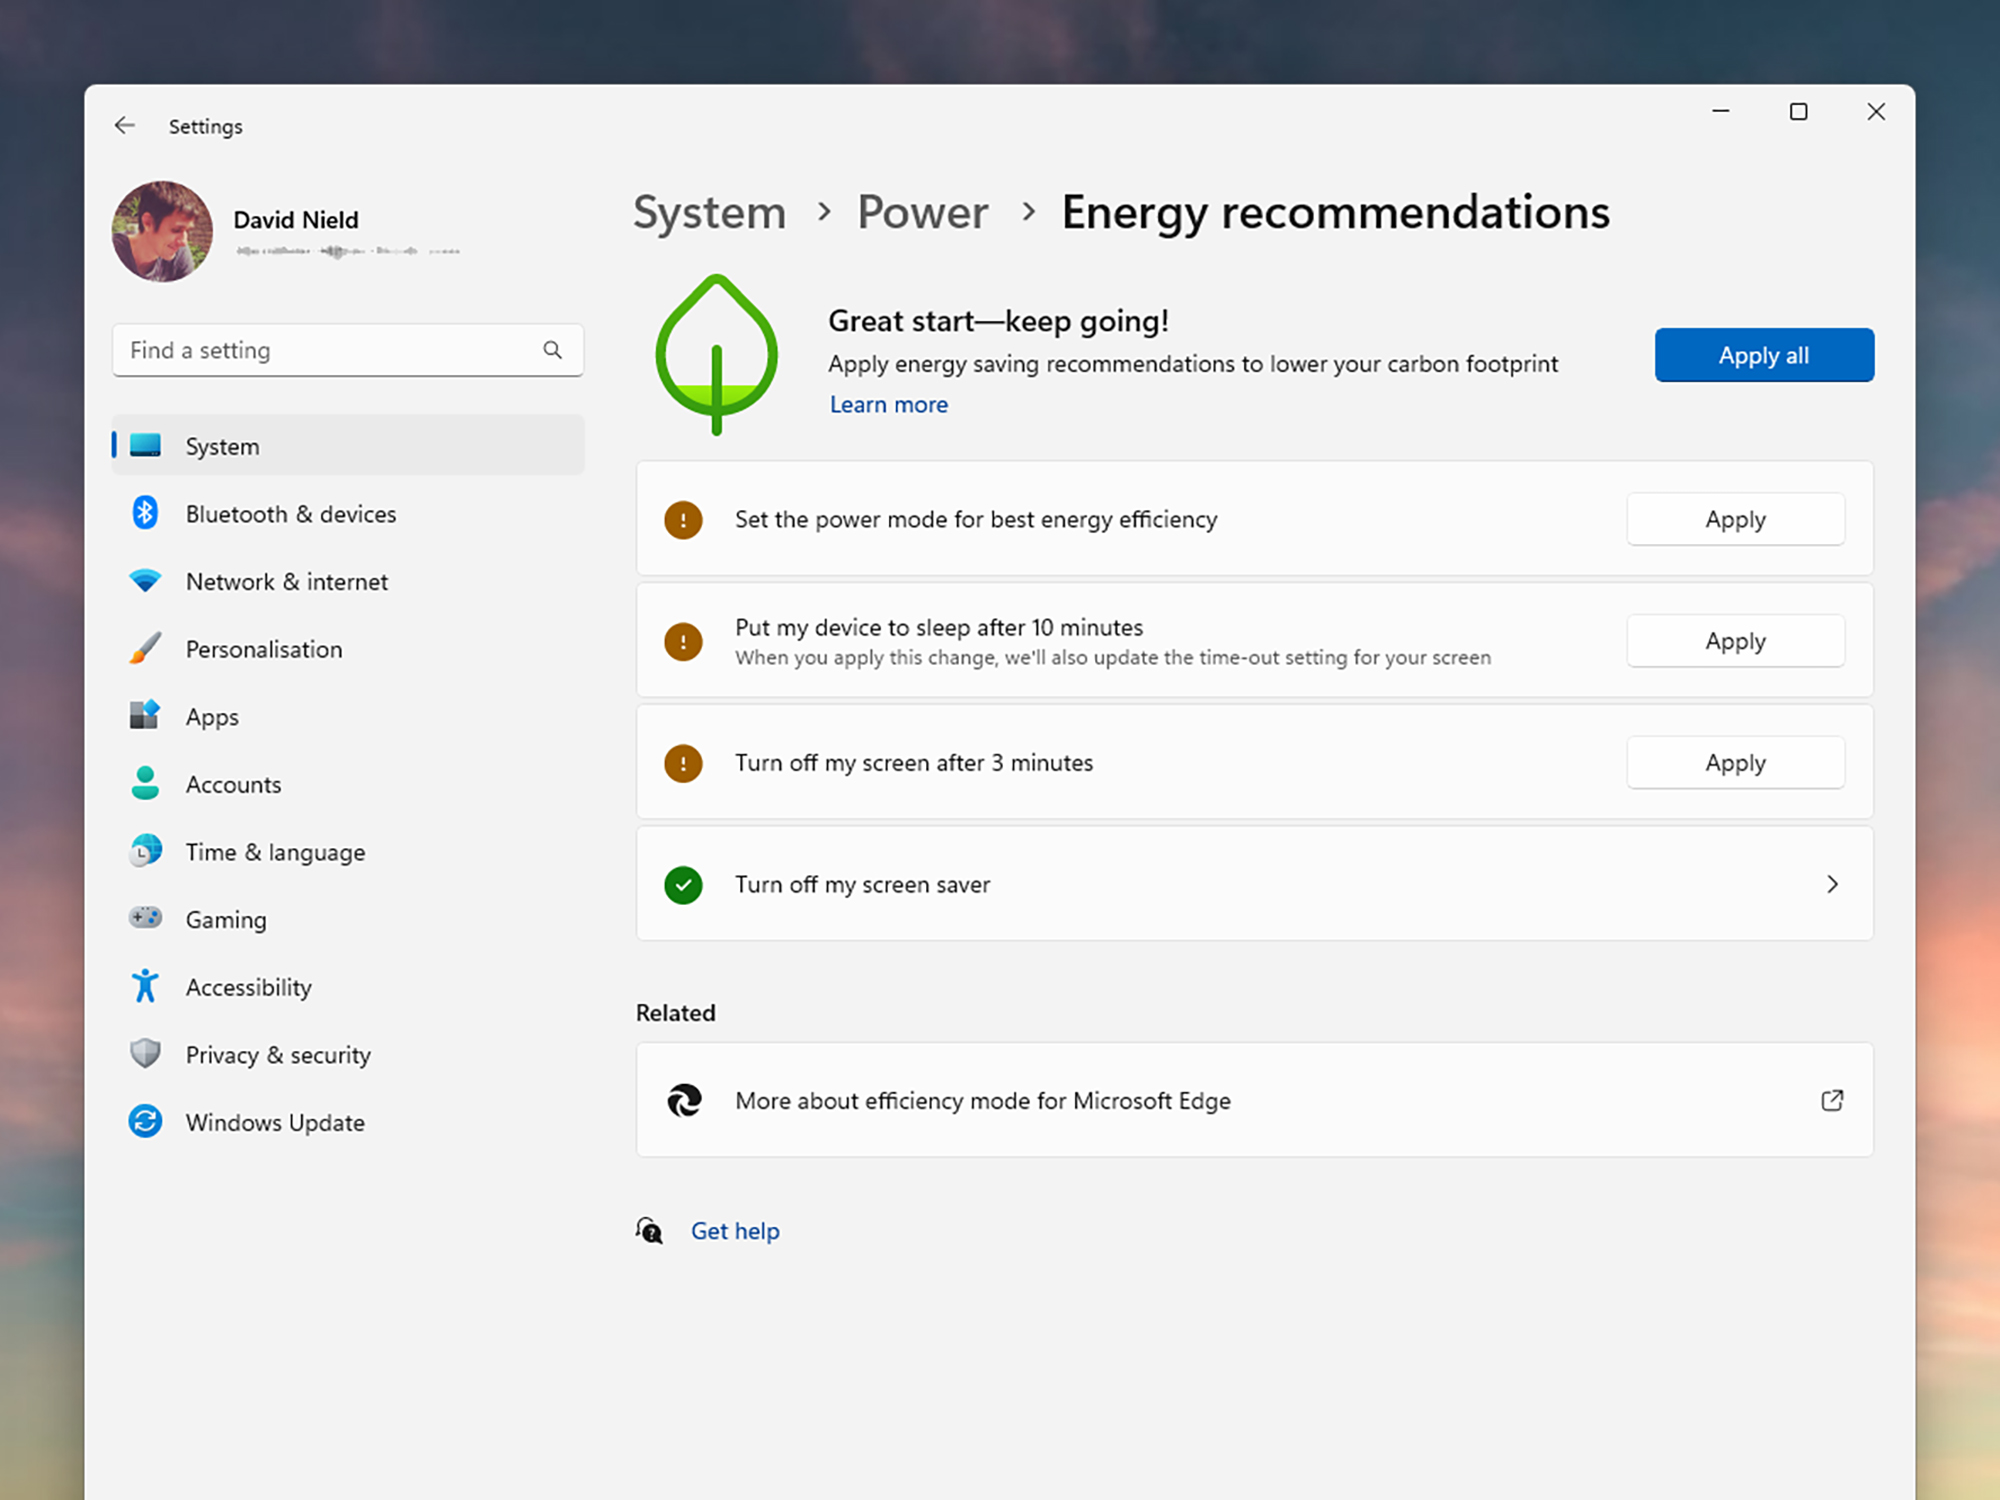Open the Learn more link

(x=888, y=404)
